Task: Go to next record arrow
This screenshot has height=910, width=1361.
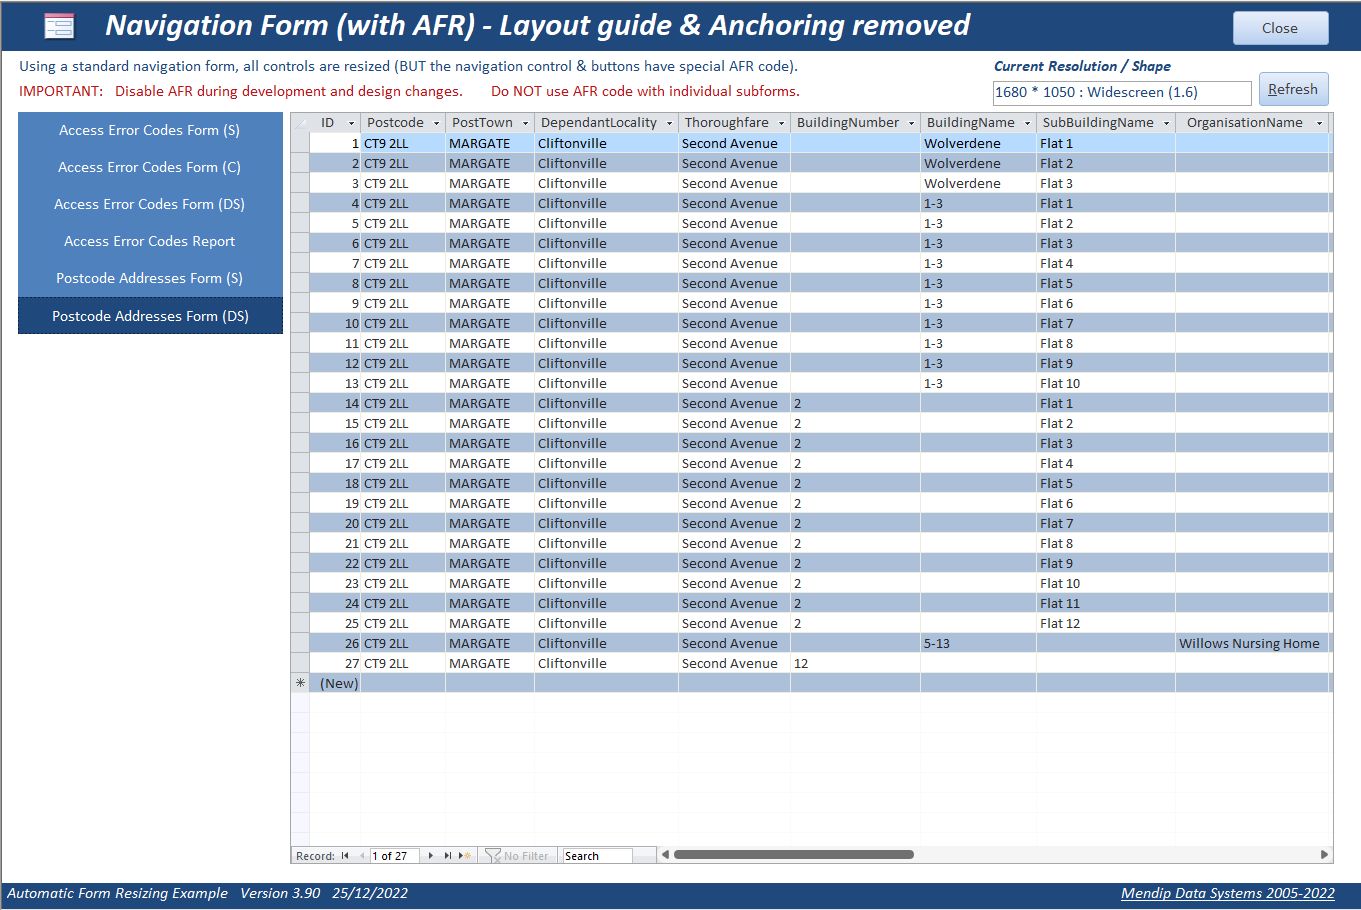Action: click(431, 856)
